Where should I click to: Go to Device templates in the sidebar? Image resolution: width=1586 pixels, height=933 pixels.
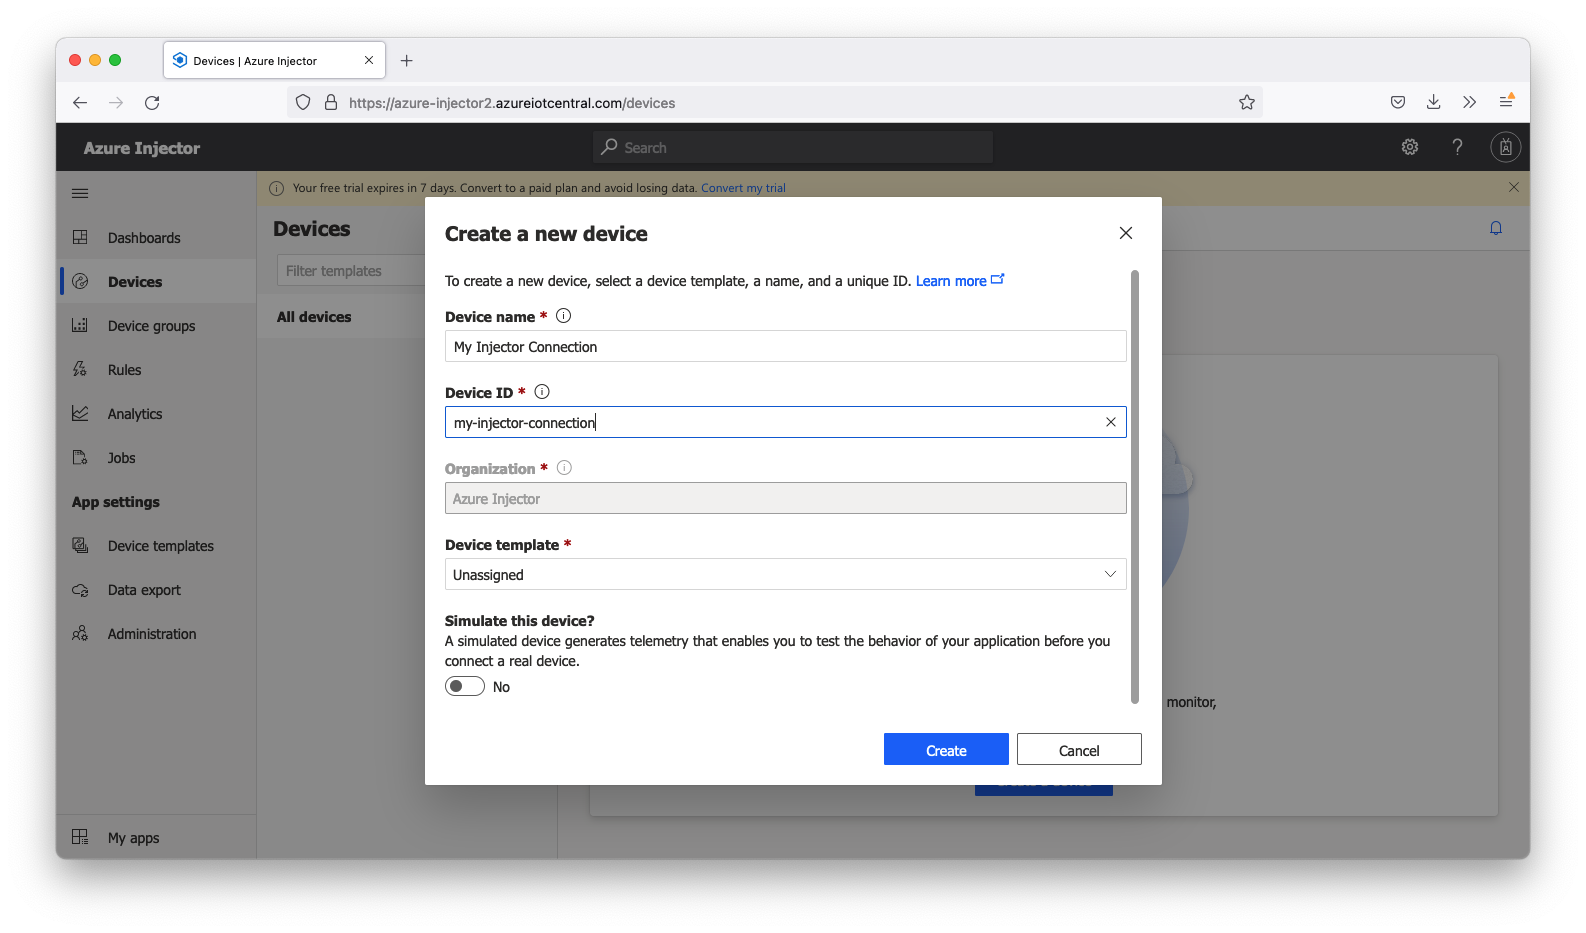160,546
